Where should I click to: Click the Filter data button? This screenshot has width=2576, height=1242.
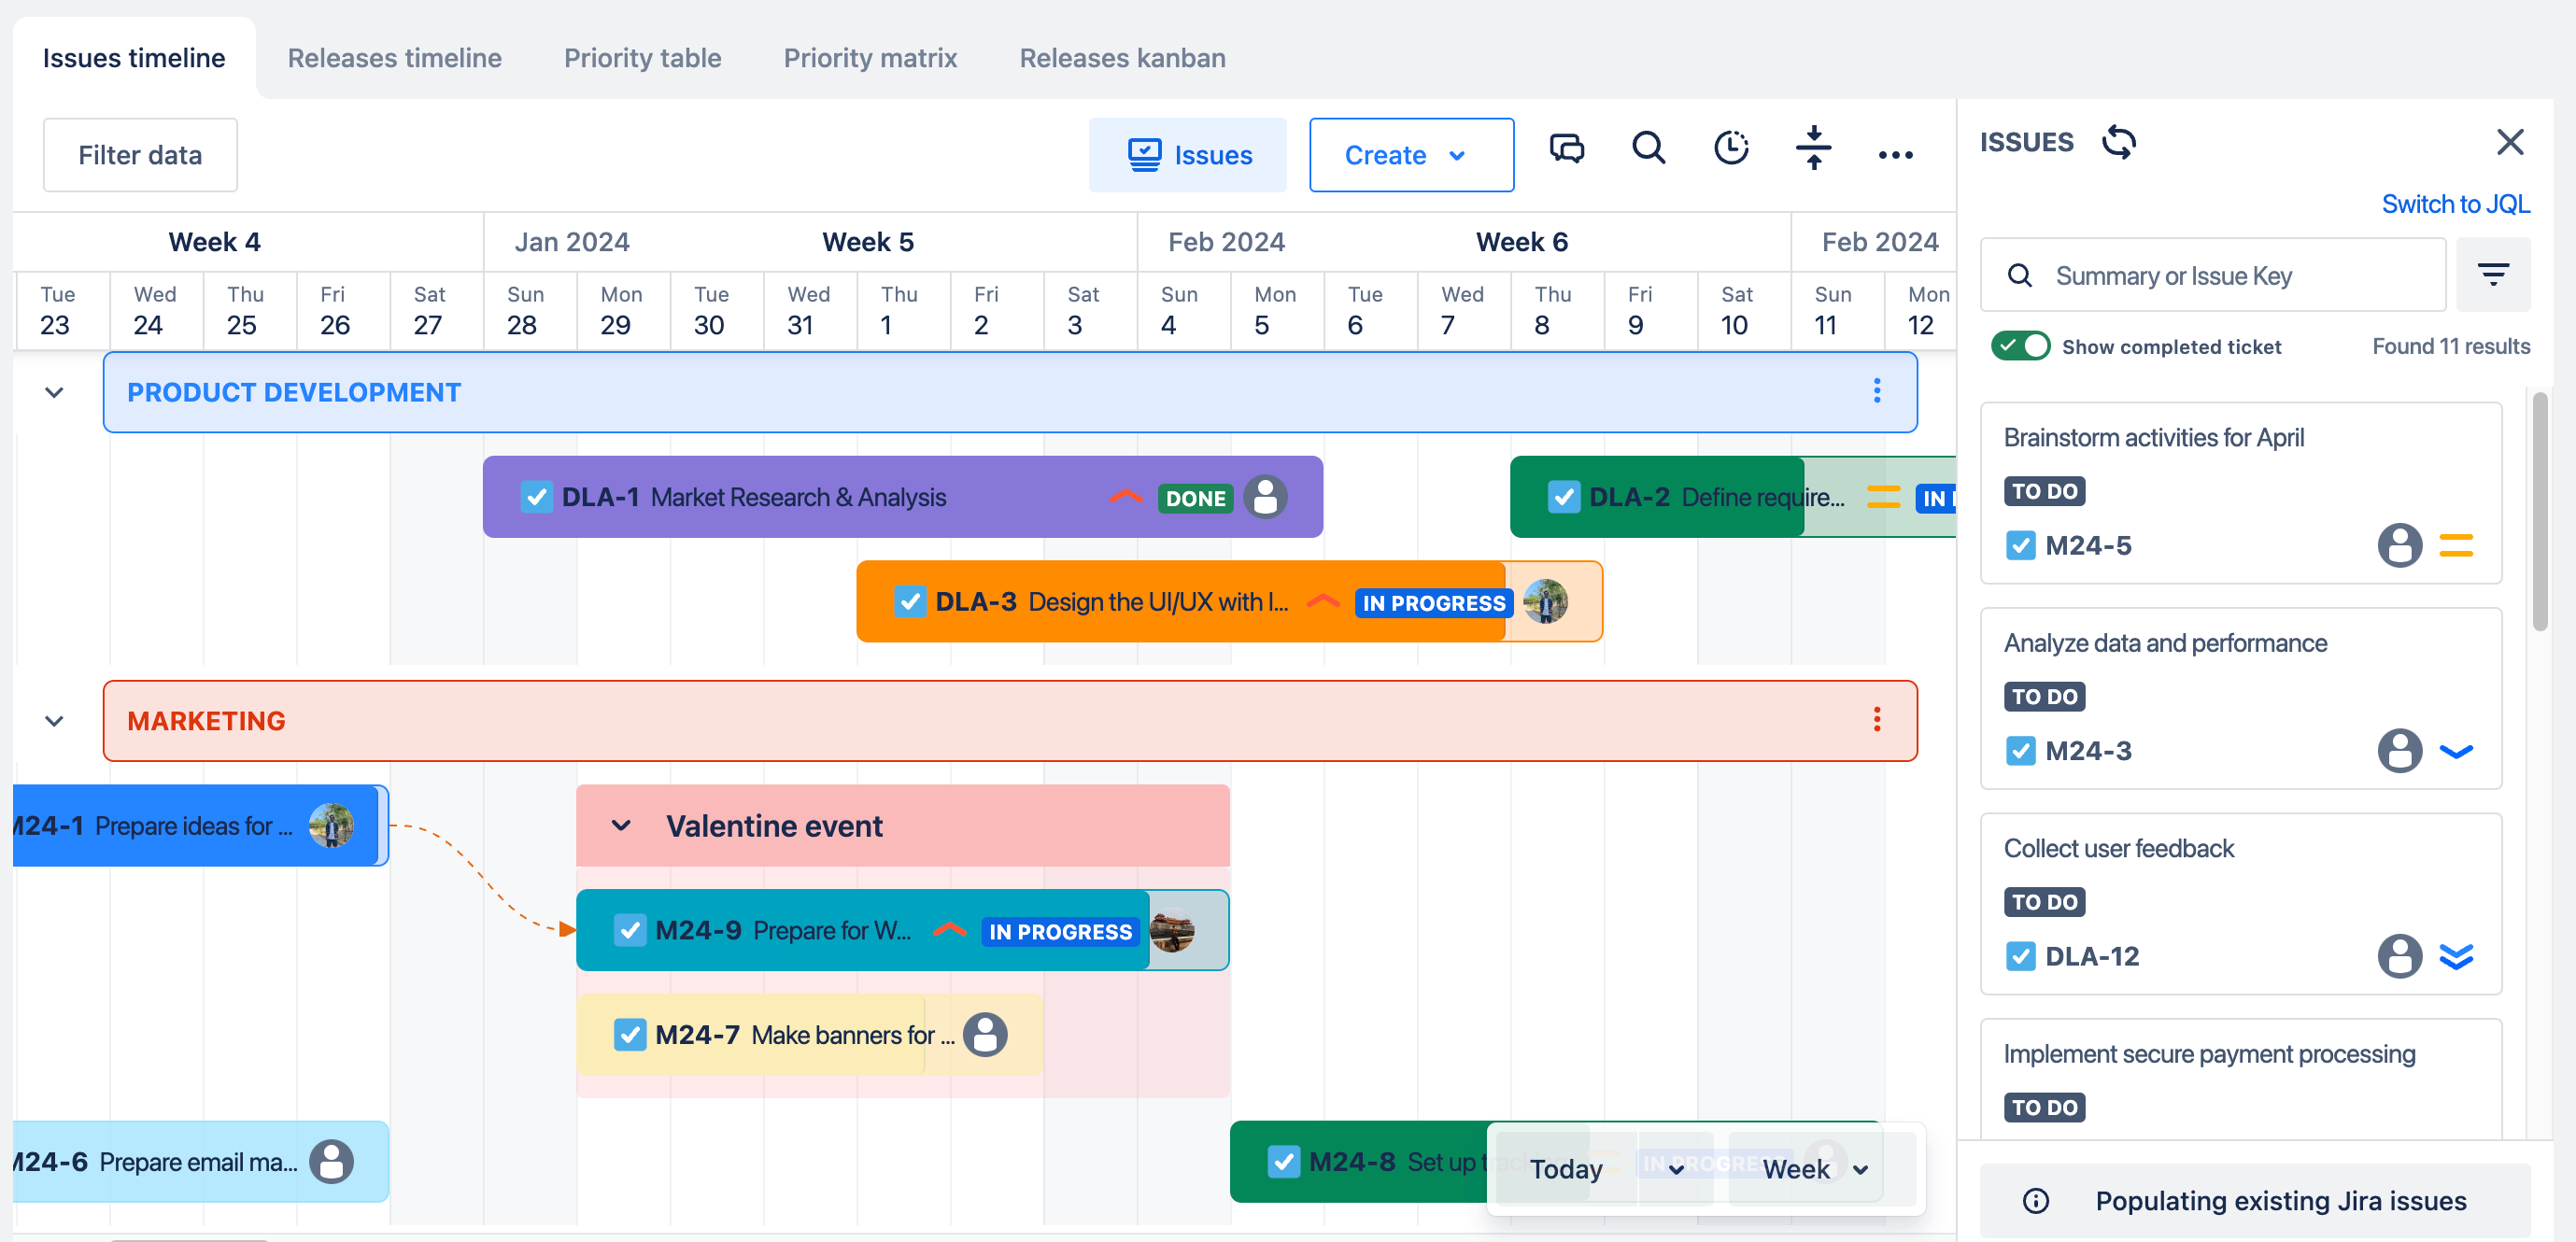(140, 155)
